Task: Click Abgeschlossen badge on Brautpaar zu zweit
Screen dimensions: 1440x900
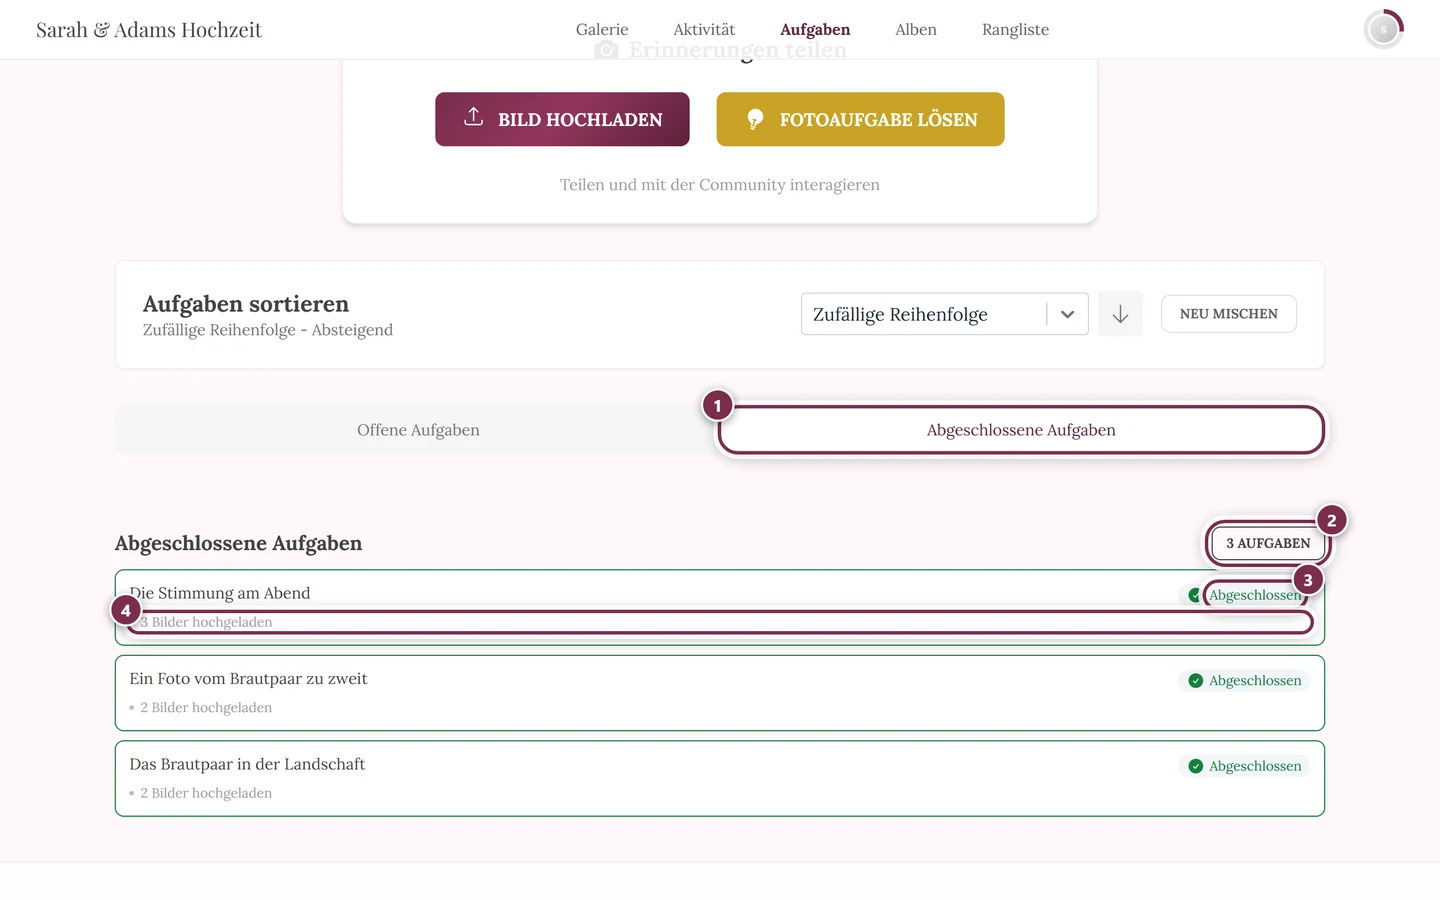Action: coord(1244,681)
